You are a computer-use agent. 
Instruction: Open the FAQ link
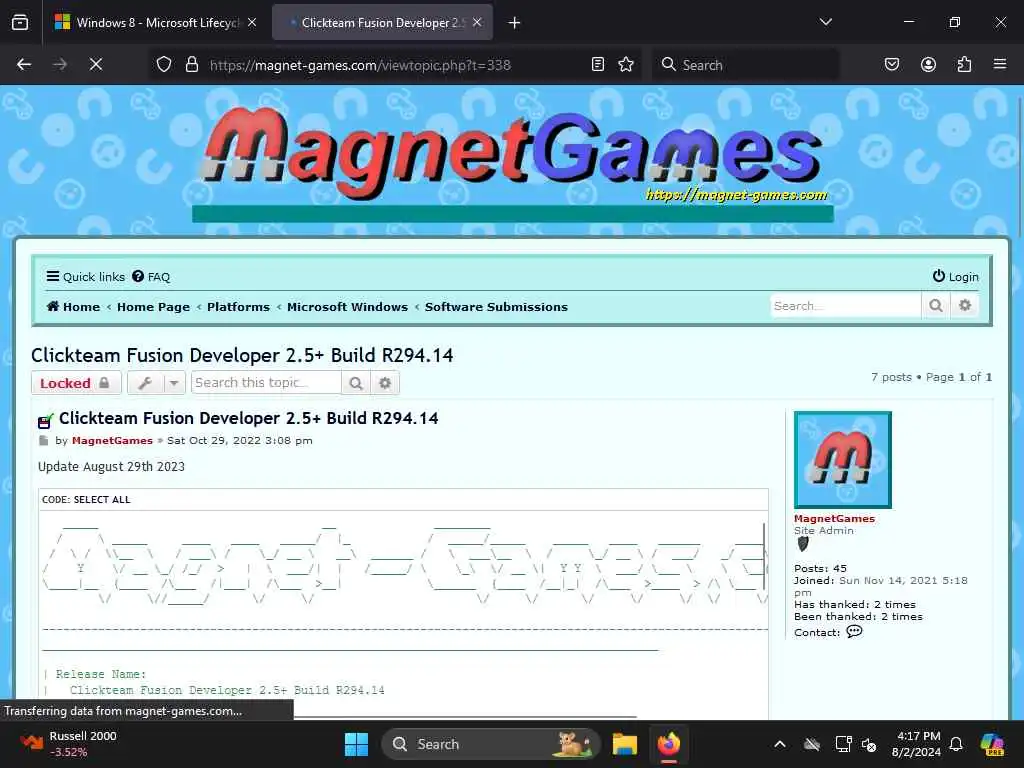[151, 277]
